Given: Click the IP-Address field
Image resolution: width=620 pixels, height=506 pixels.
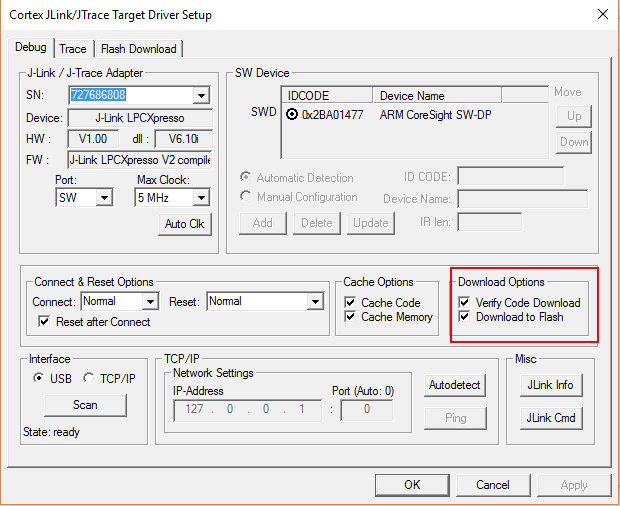Looking at the screenshot, I should pos(248,410).
